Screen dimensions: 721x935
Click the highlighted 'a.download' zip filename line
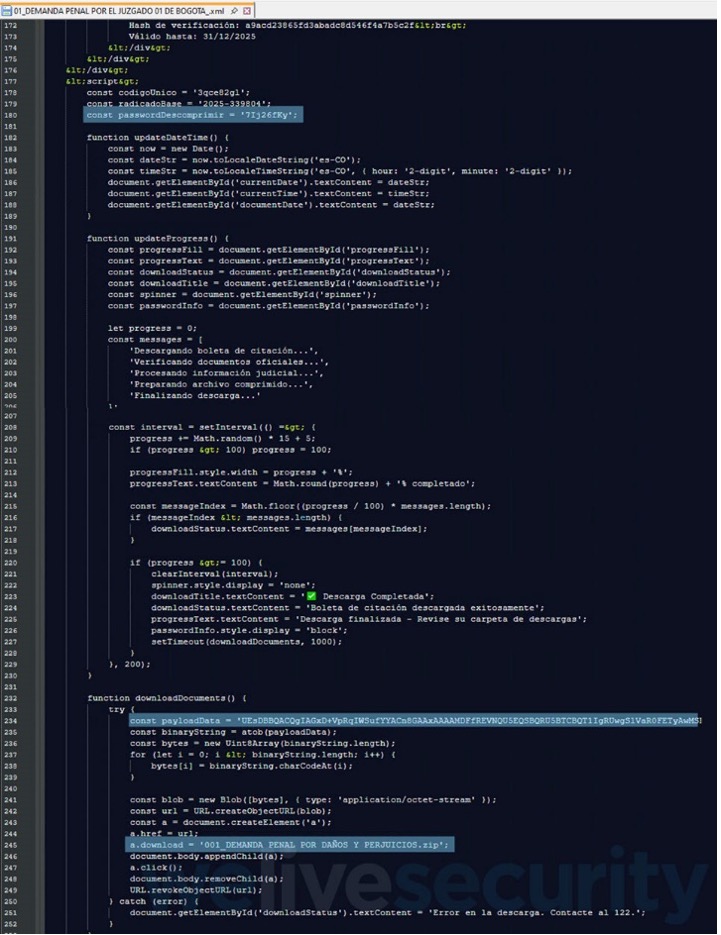(289, 845)
